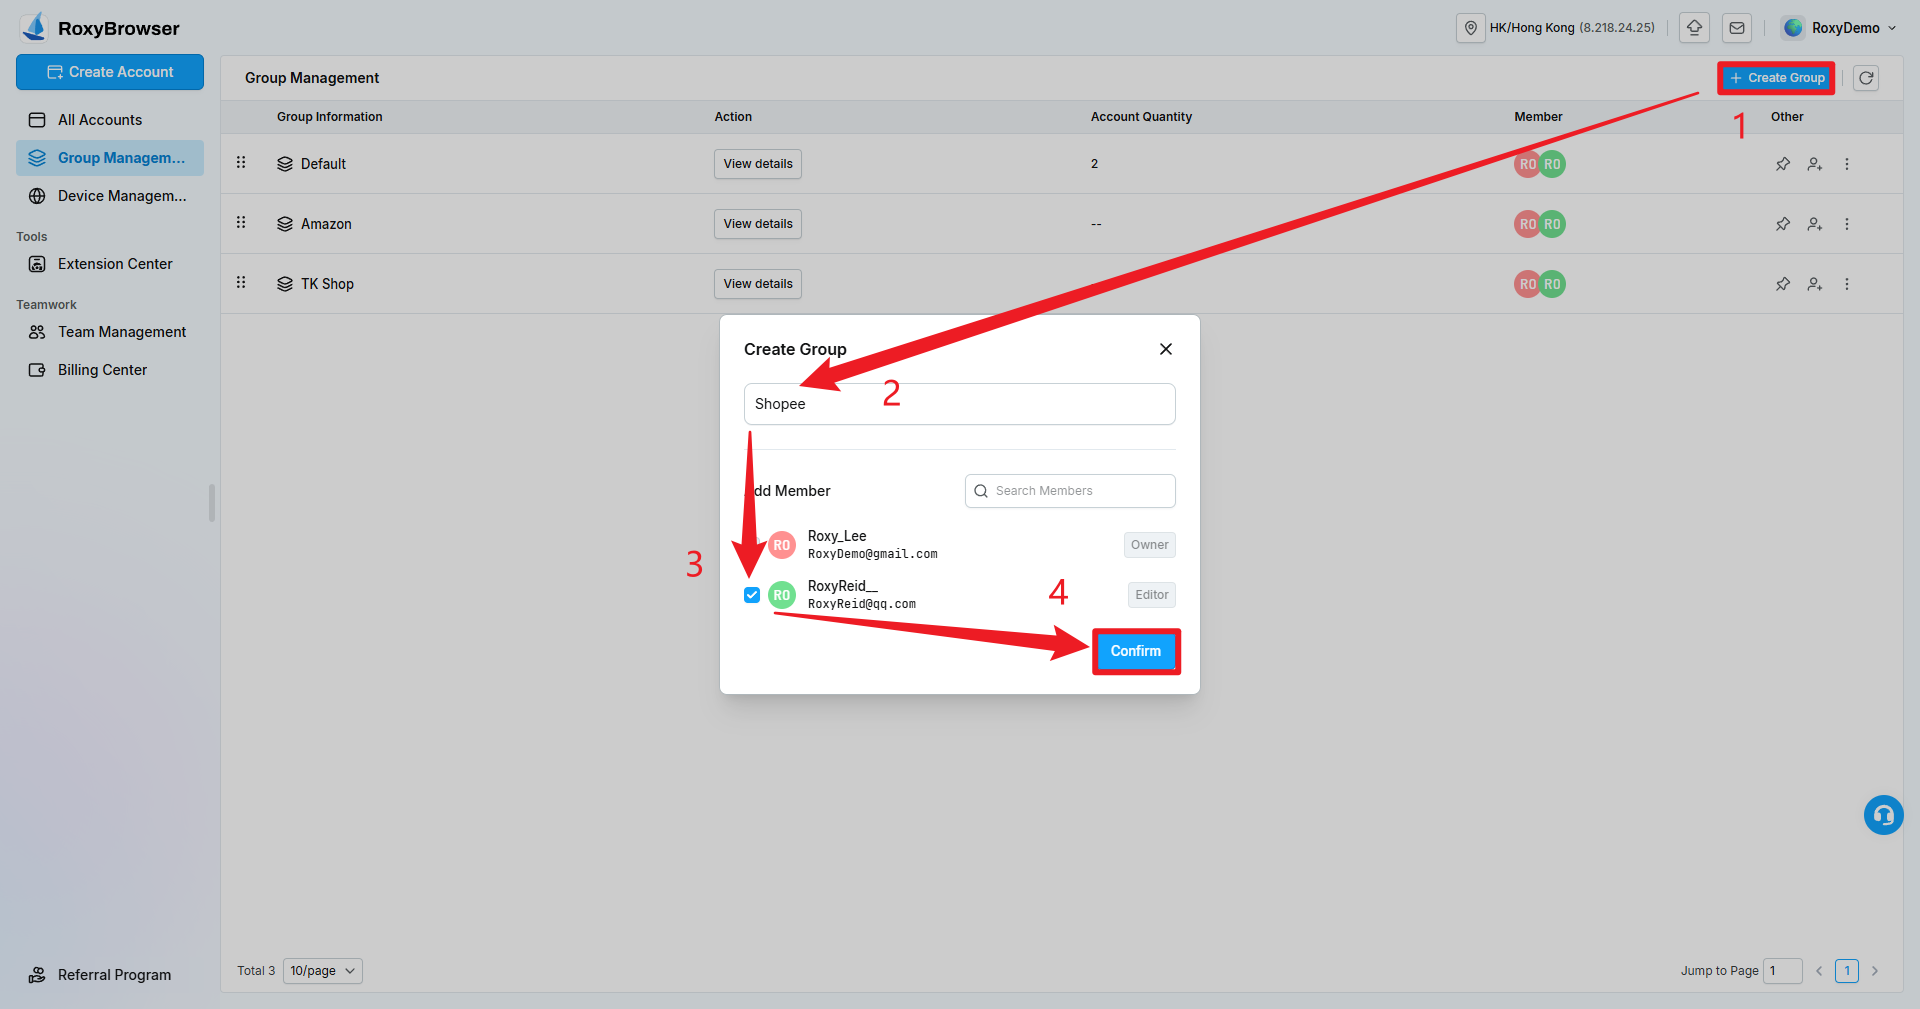Click the Group Information column header

(330, 117)
